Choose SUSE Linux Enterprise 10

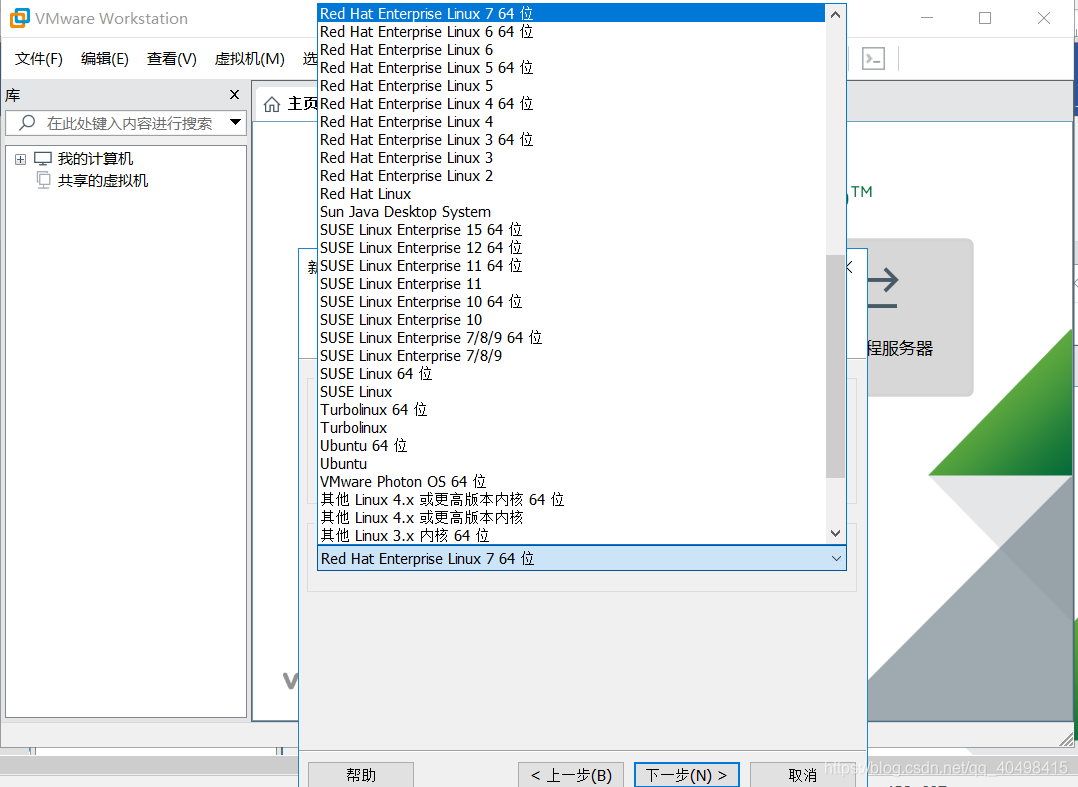tap(571, 320)
